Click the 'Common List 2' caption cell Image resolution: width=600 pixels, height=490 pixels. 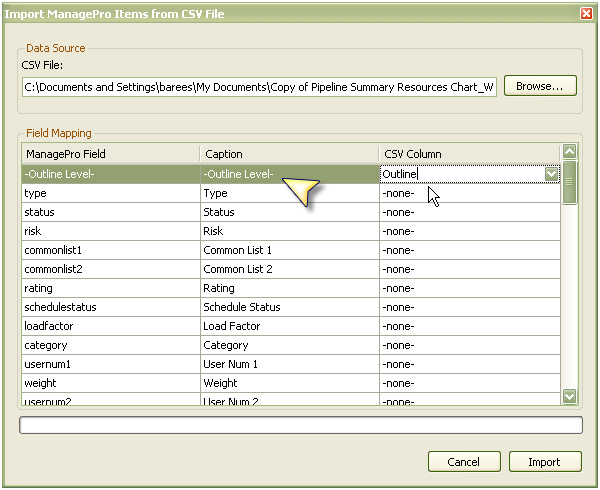(290, 269)
